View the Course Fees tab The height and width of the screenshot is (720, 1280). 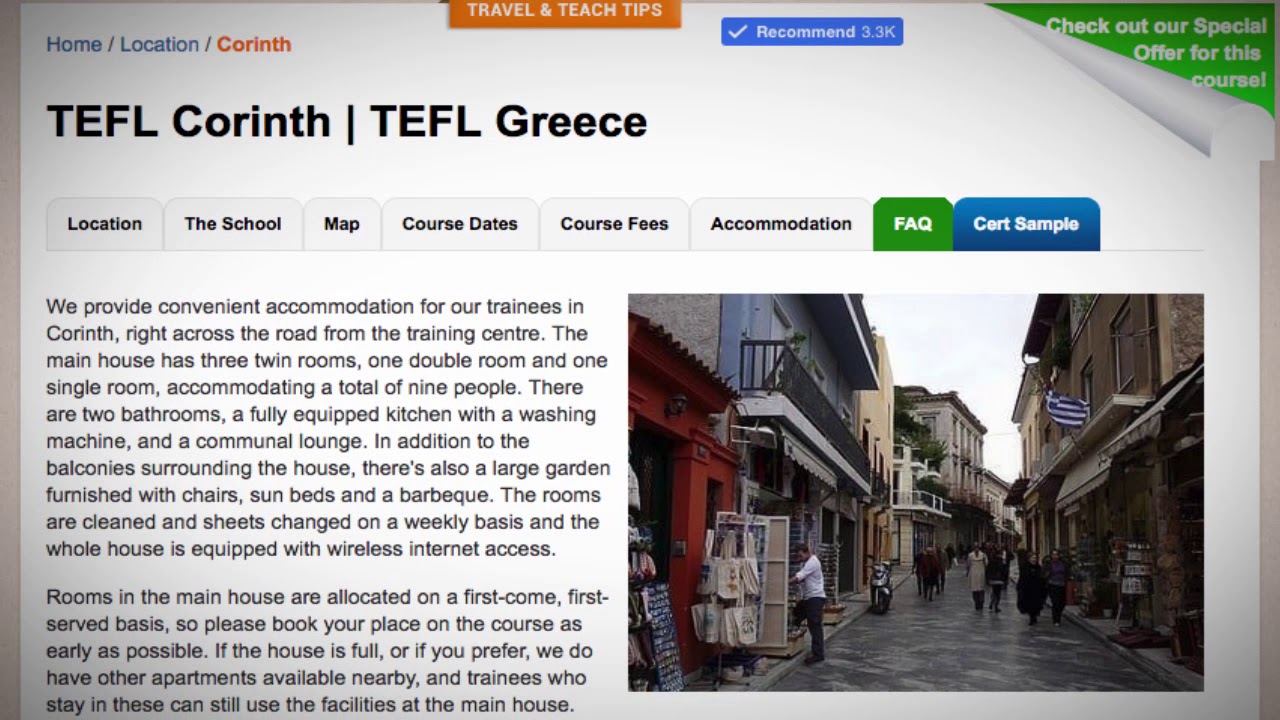coord(614,224)
